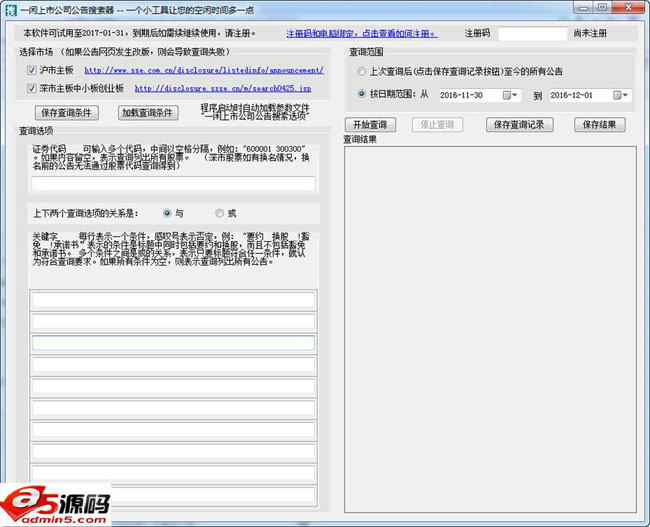Viewport: 650px width, 527px height.
Task: Focus the 证券代码 input field
Action: click(x=173, y=183)
